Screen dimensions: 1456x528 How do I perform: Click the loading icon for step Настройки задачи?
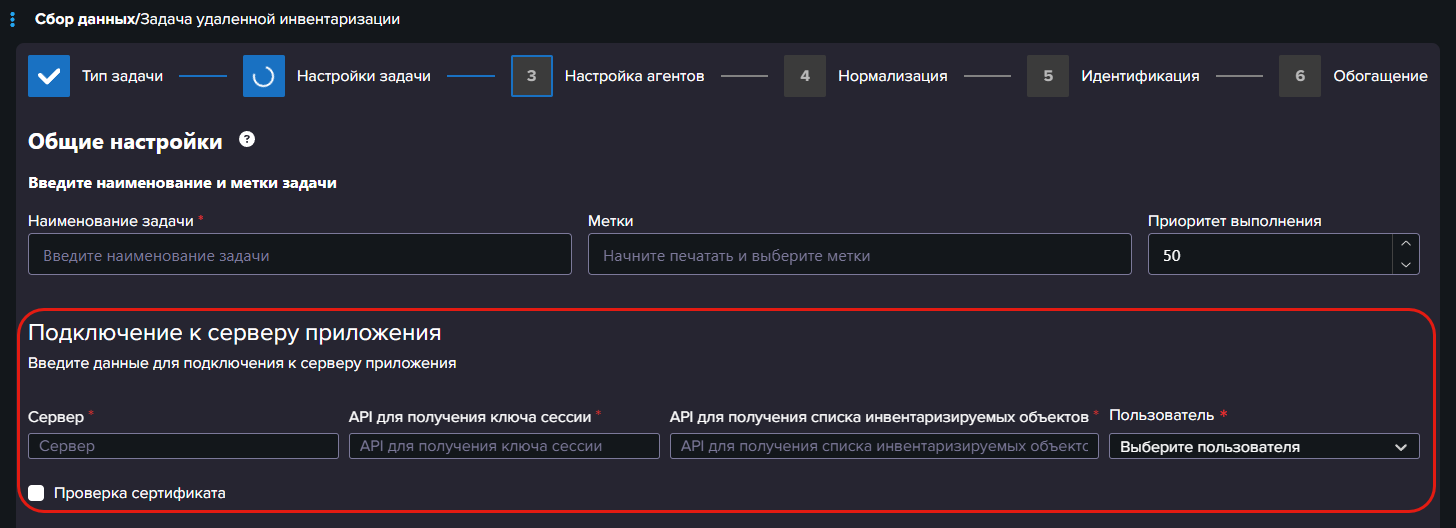(264, 76)
